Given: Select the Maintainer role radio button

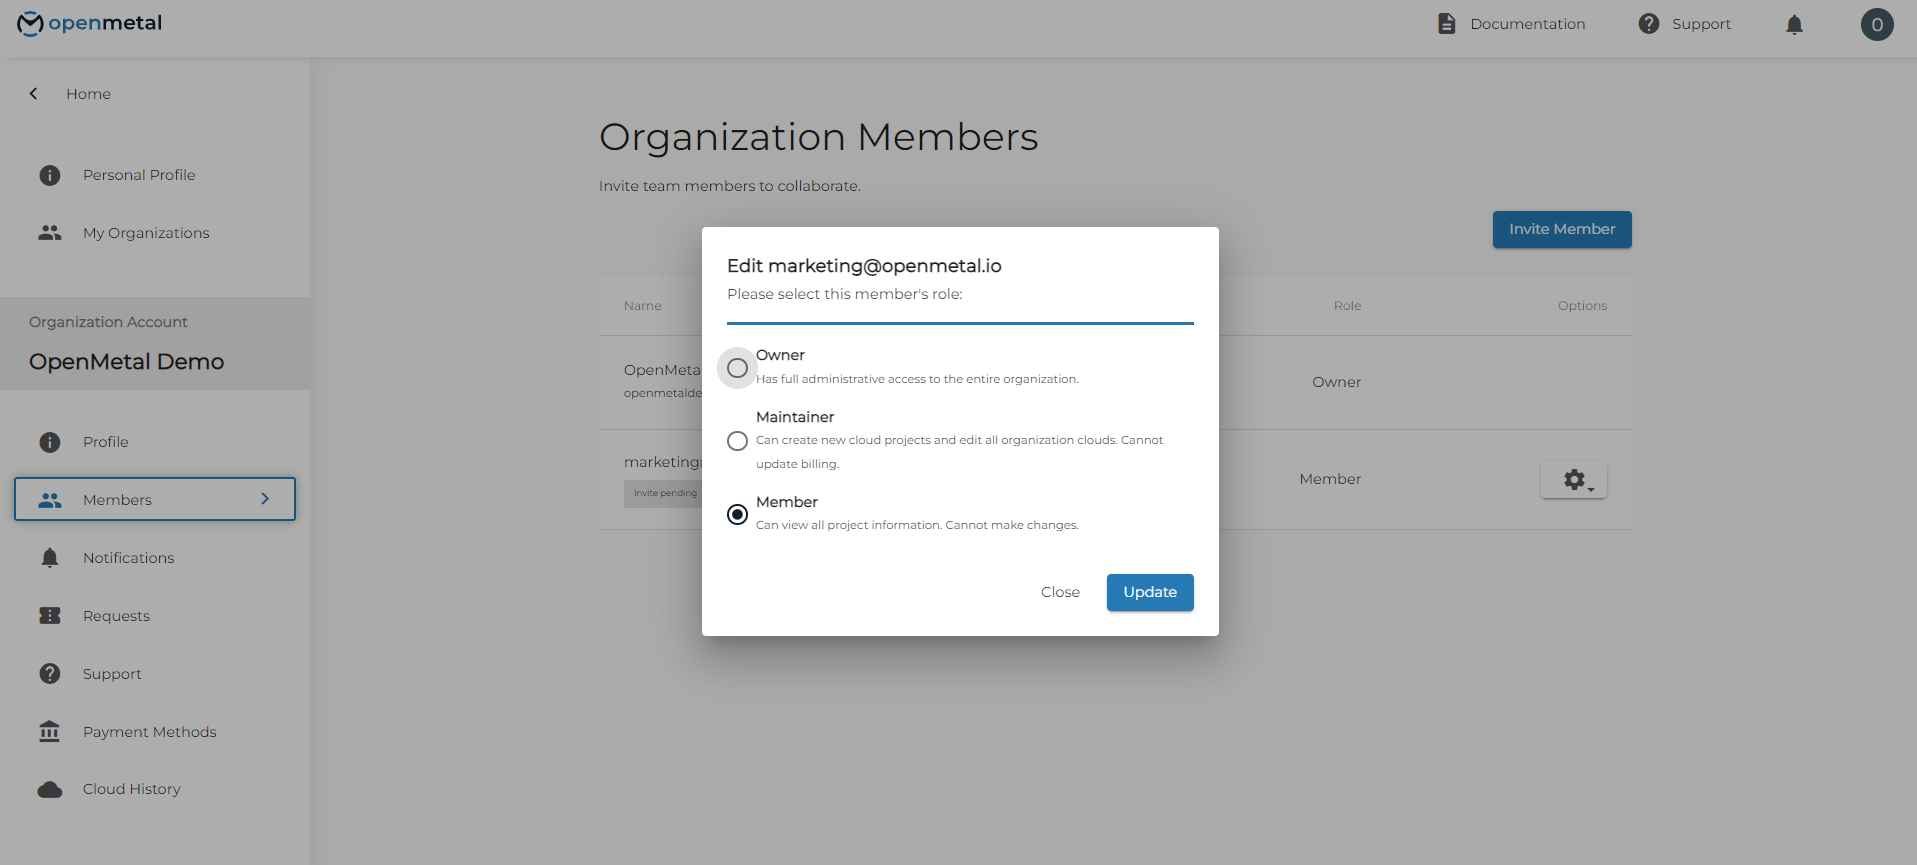Looking at the screenshot, I should [x=737, y=441].
